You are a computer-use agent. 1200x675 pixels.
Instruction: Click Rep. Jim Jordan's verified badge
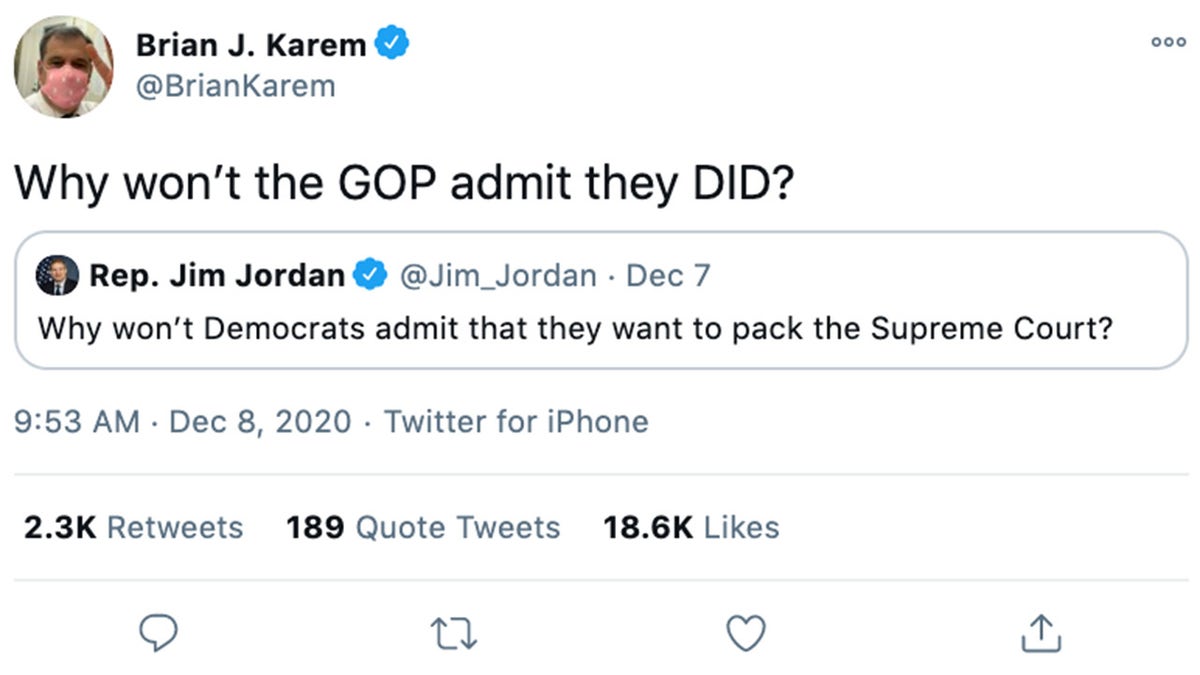click(372, 275)
